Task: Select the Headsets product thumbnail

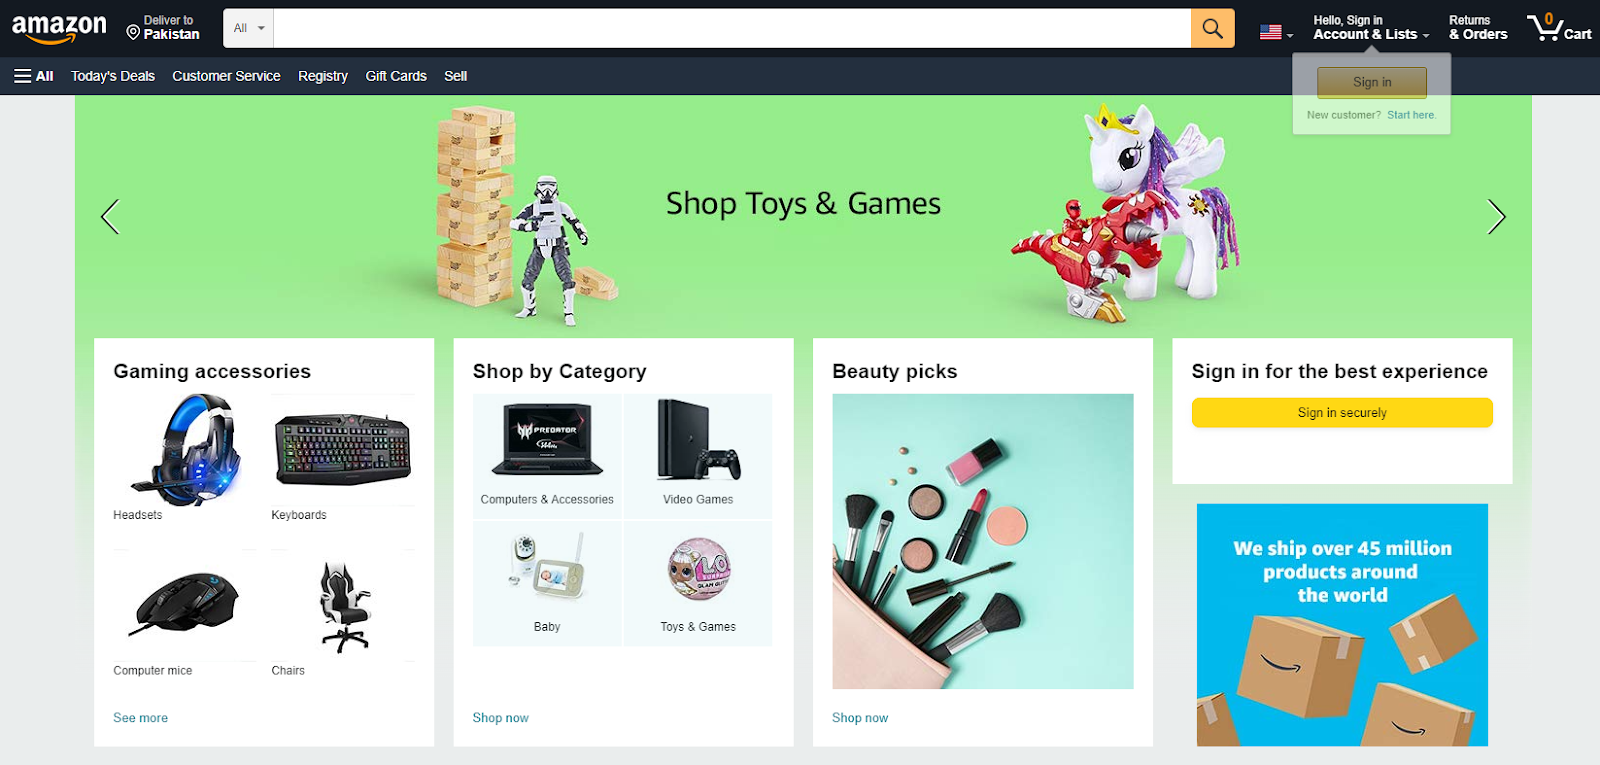Action: click(x=184, y=456)
